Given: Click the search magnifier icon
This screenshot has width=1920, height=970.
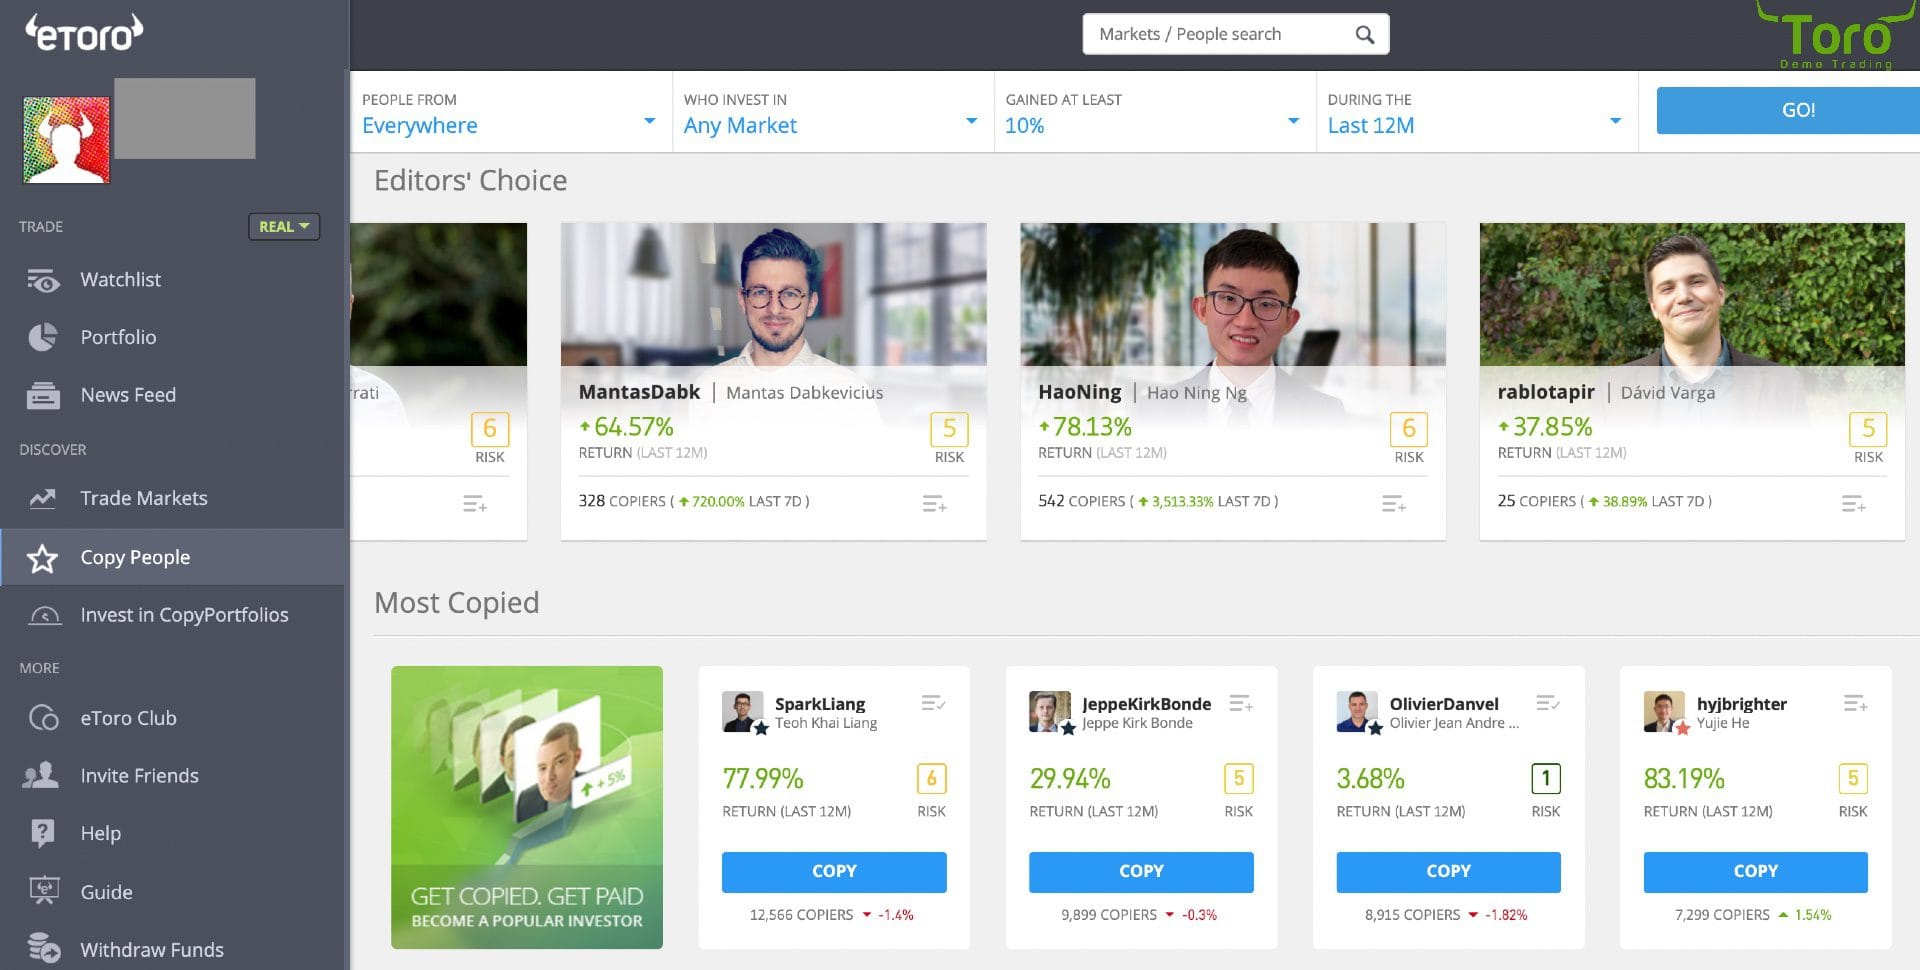Looking at the screenshot, I should [1364, 35].
